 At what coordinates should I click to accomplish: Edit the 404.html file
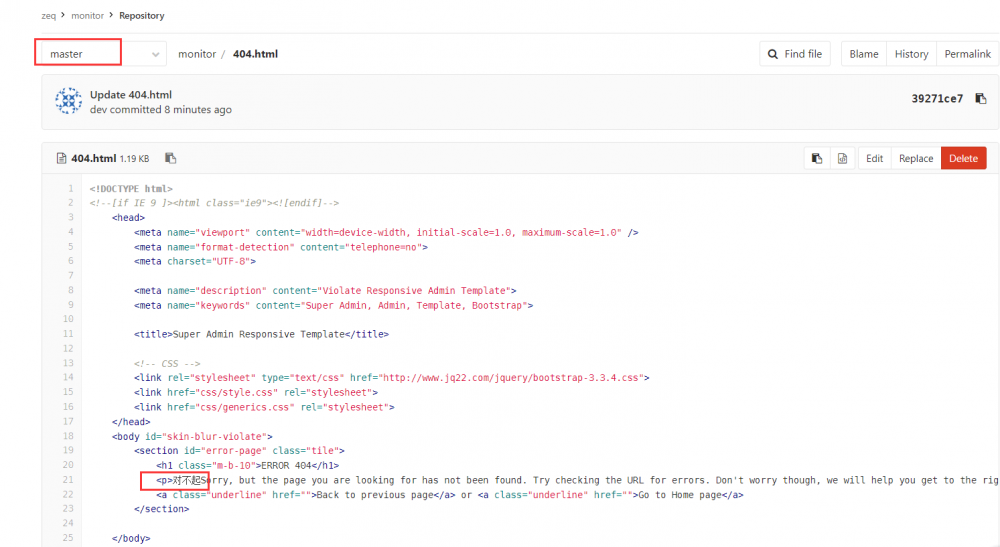(x=874, y=158)
